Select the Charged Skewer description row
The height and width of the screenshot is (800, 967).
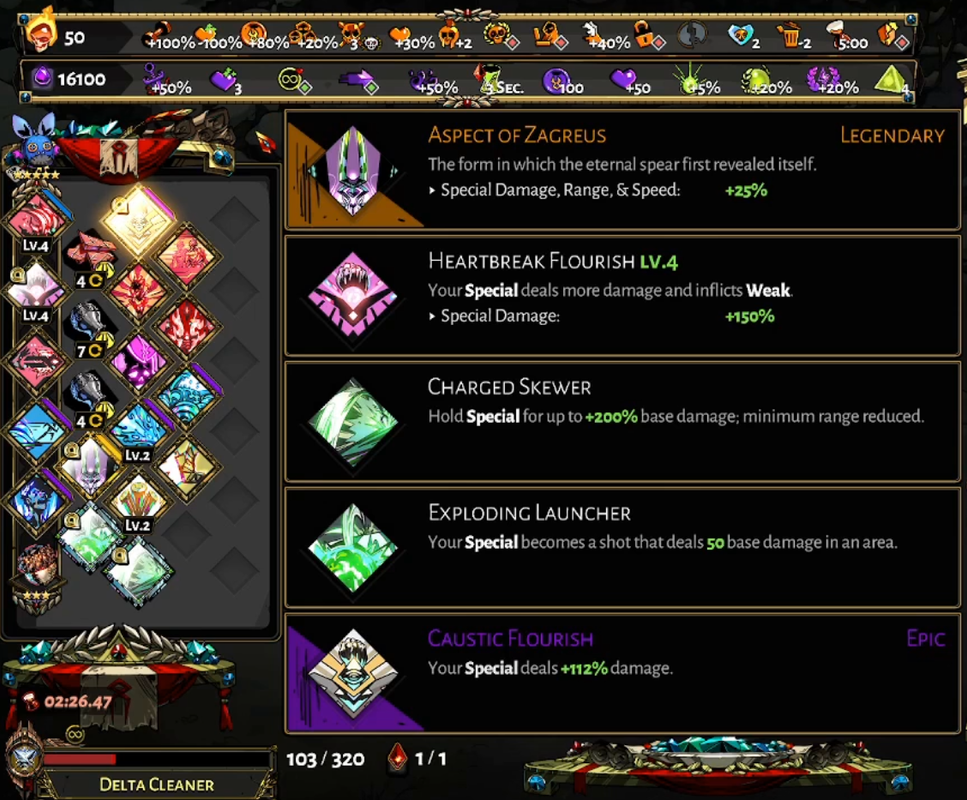[622, 422]
